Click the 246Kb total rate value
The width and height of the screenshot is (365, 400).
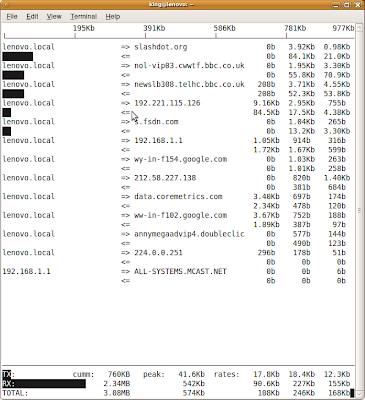[304, 393]
